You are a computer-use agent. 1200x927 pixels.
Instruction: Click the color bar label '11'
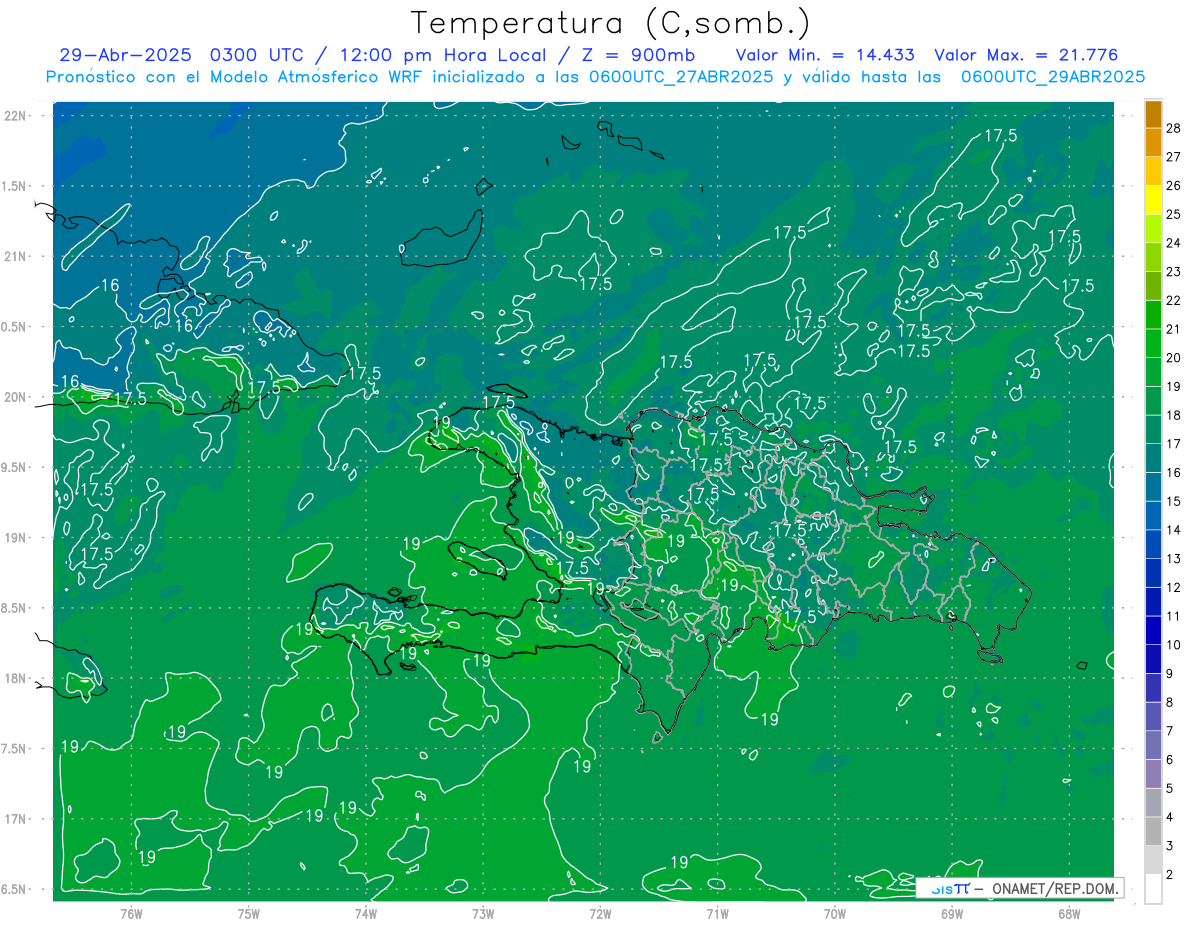click(x=1174, y=616)
